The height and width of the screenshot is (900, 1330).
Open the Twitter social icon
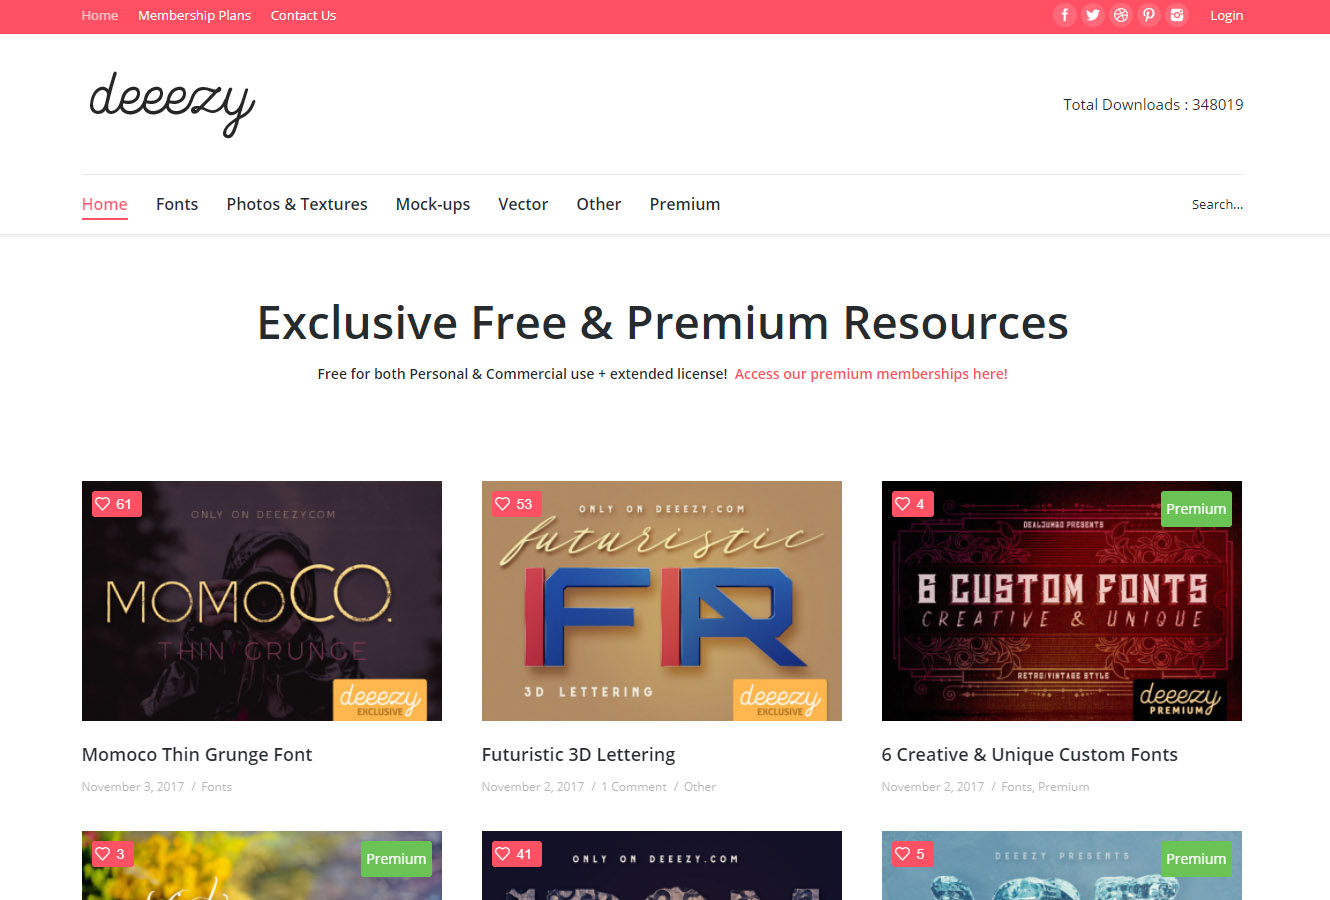point(1093,15)
